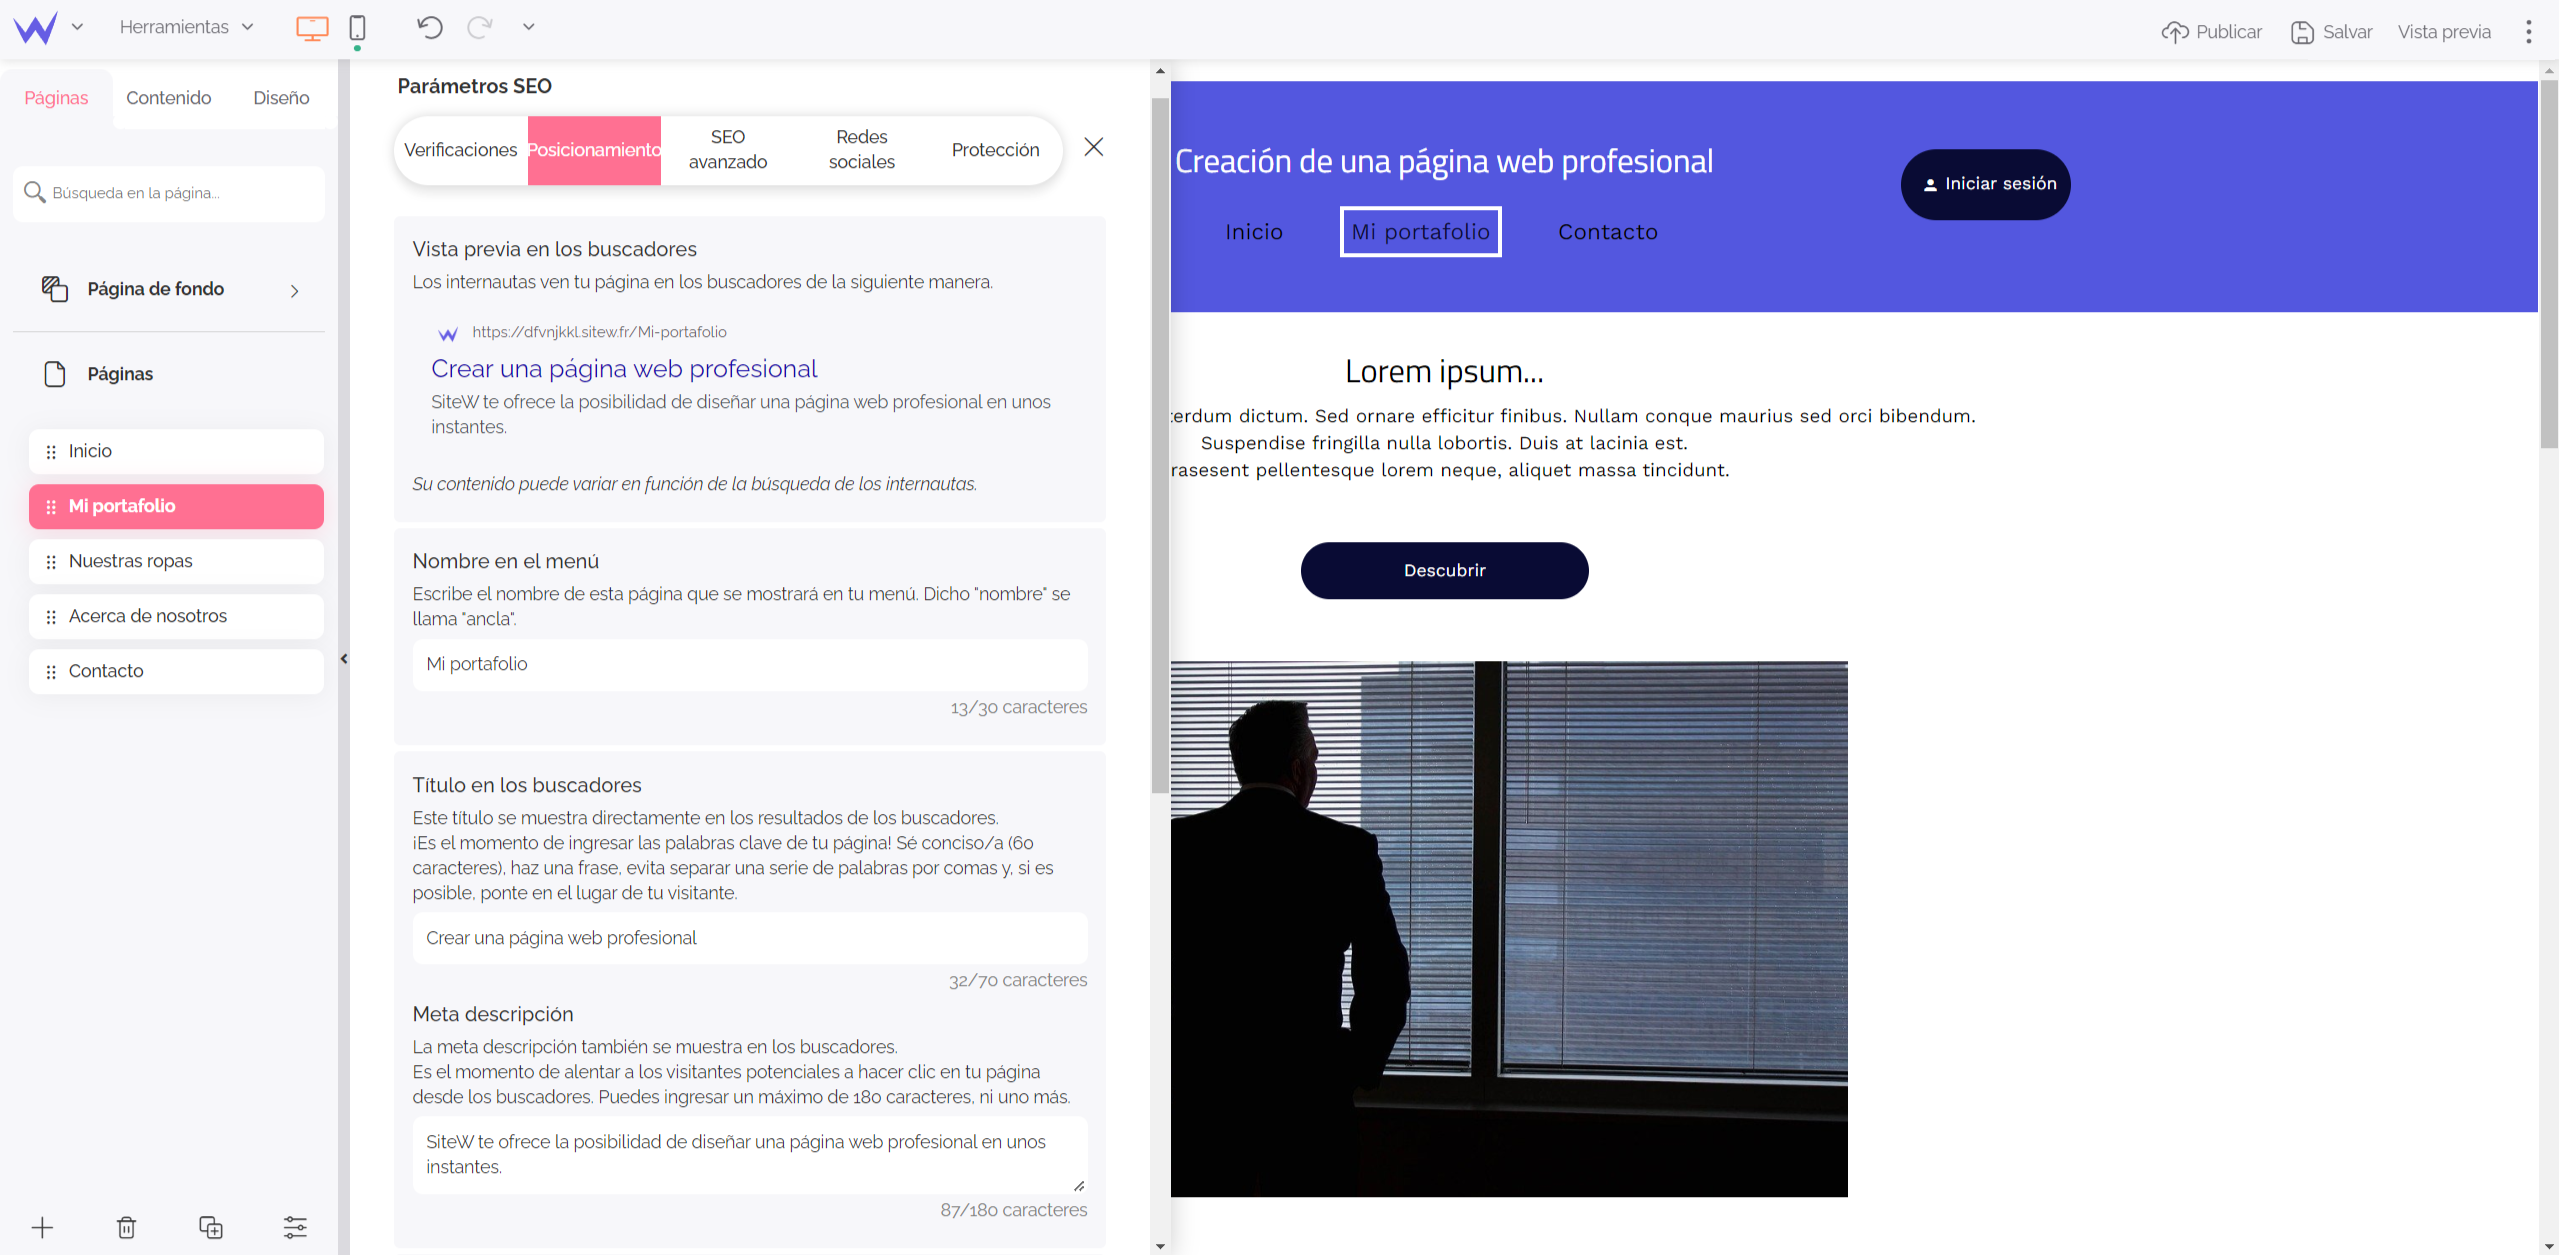Redo the last action

pos(480,27)
